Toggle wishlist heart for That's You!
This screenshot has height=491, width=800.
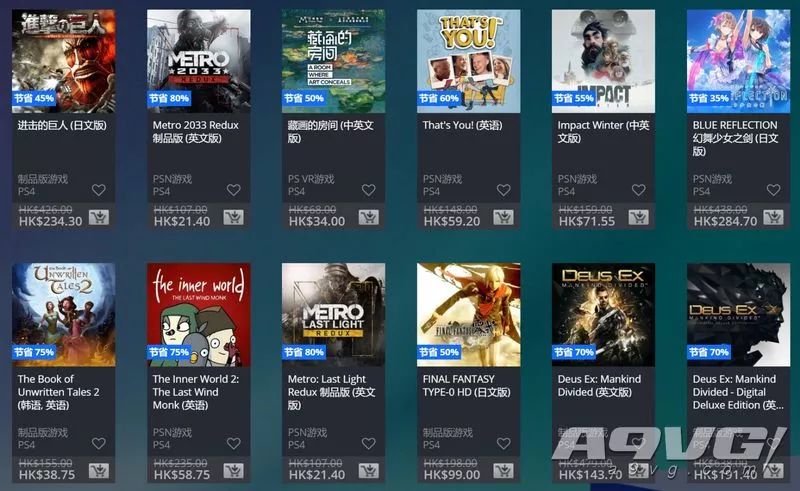point(504,190)
